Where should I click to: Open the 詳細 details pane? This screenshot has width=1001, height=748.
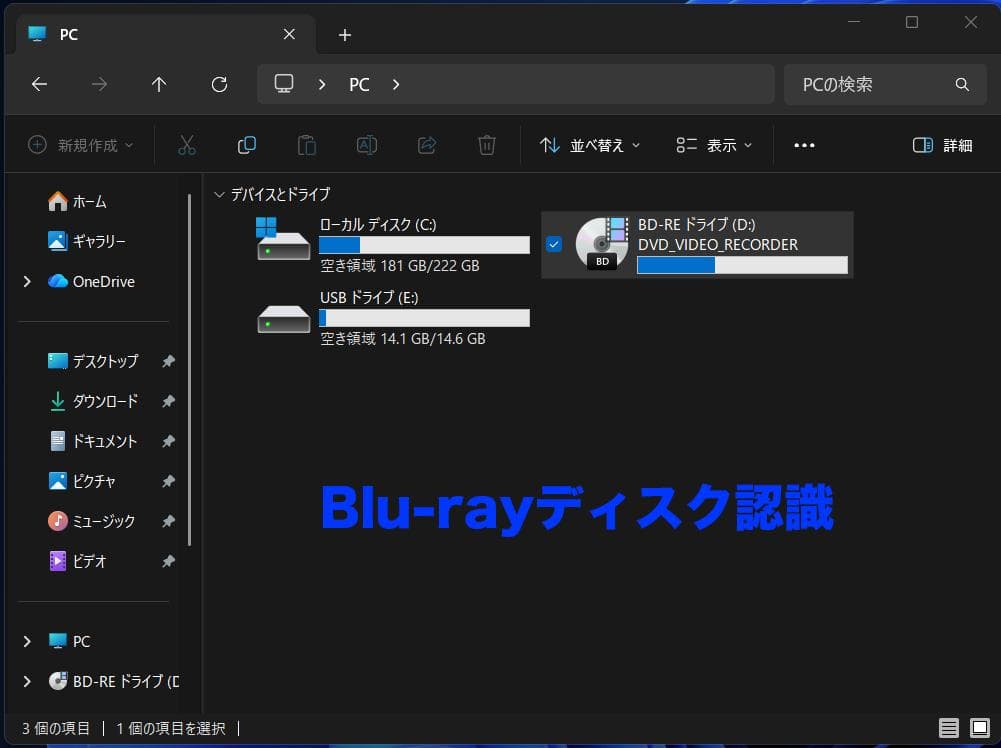tap(945, 145)
